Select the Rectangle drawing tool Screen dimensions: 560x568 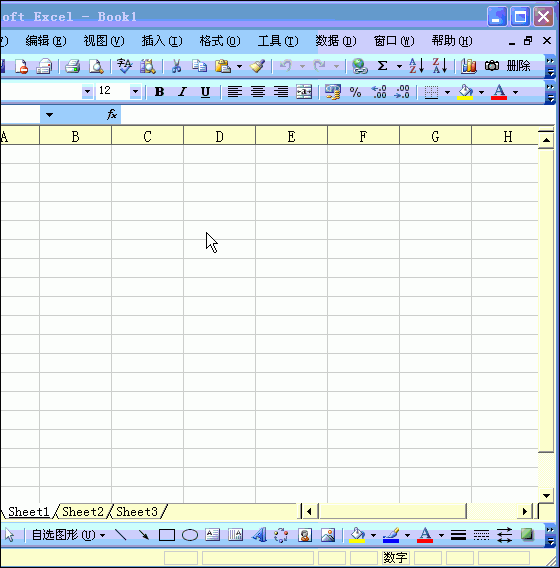(x=167, y=535)
